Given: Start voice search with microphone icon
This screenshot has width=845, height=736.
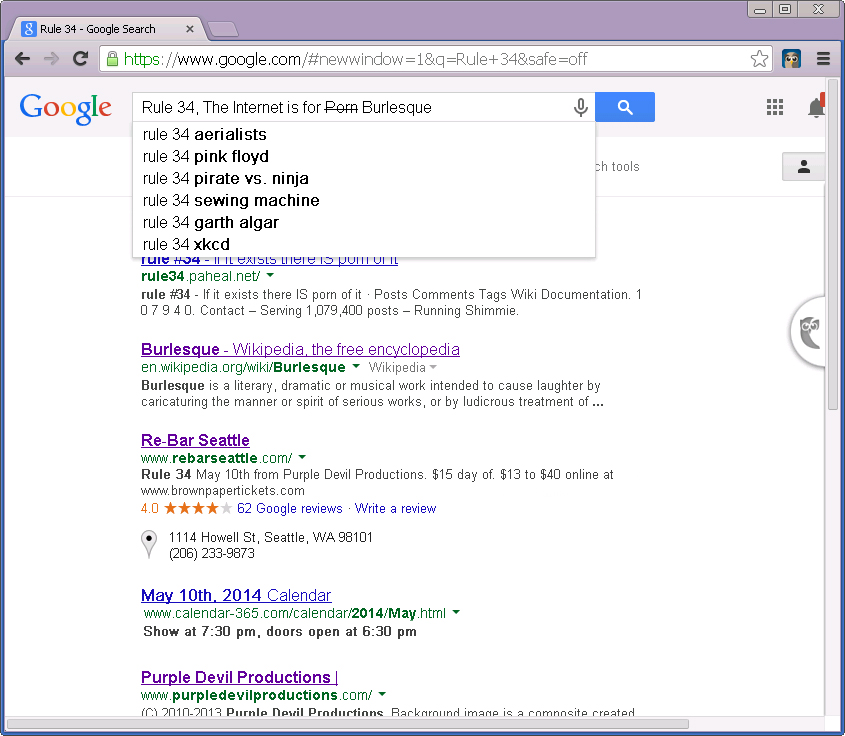Looking at the screenshot, I should 580,107.
